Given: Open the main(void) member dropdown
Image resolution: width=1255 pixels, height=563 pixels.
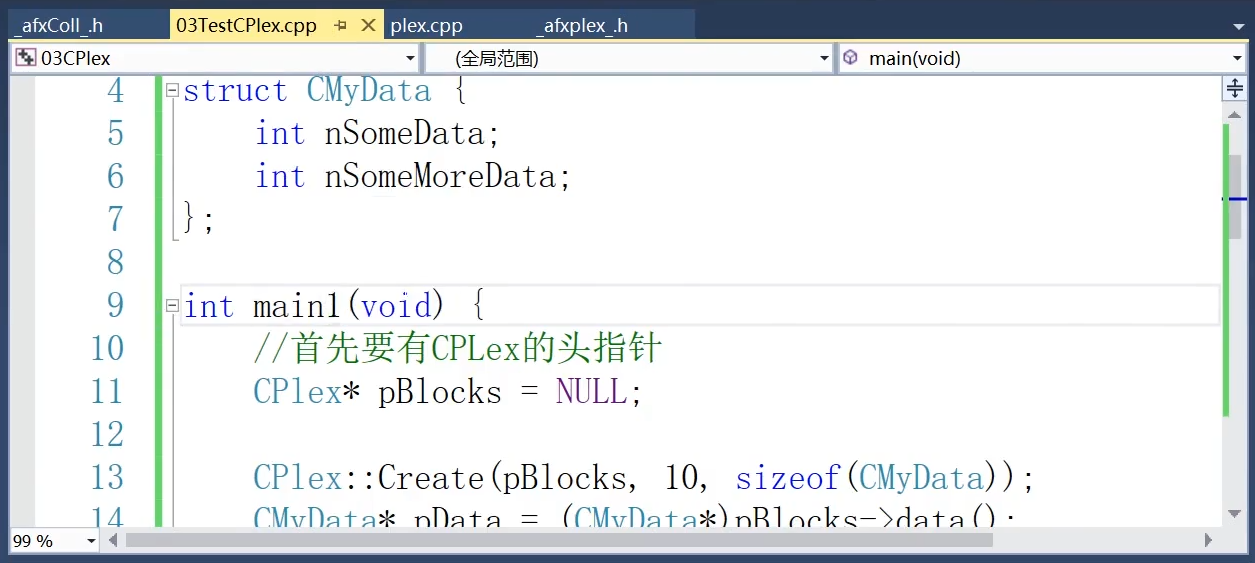Looking at the screenshot, I should 1237,58.
